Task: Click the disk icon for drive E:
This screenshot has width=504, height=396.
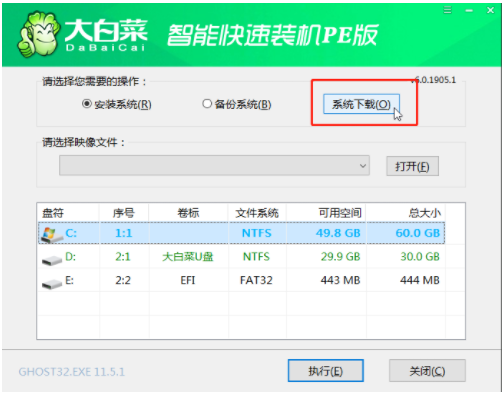Action: 52,284
